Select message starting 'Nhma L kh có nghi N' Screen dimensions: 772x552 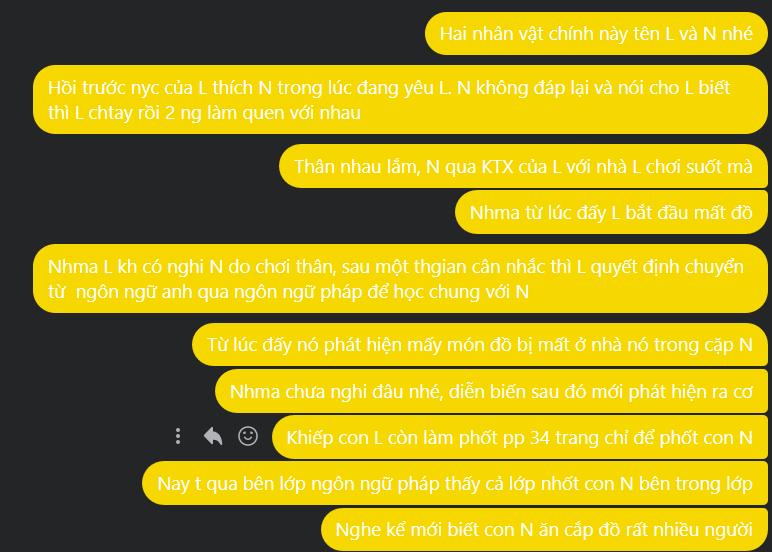coord(400,279)
